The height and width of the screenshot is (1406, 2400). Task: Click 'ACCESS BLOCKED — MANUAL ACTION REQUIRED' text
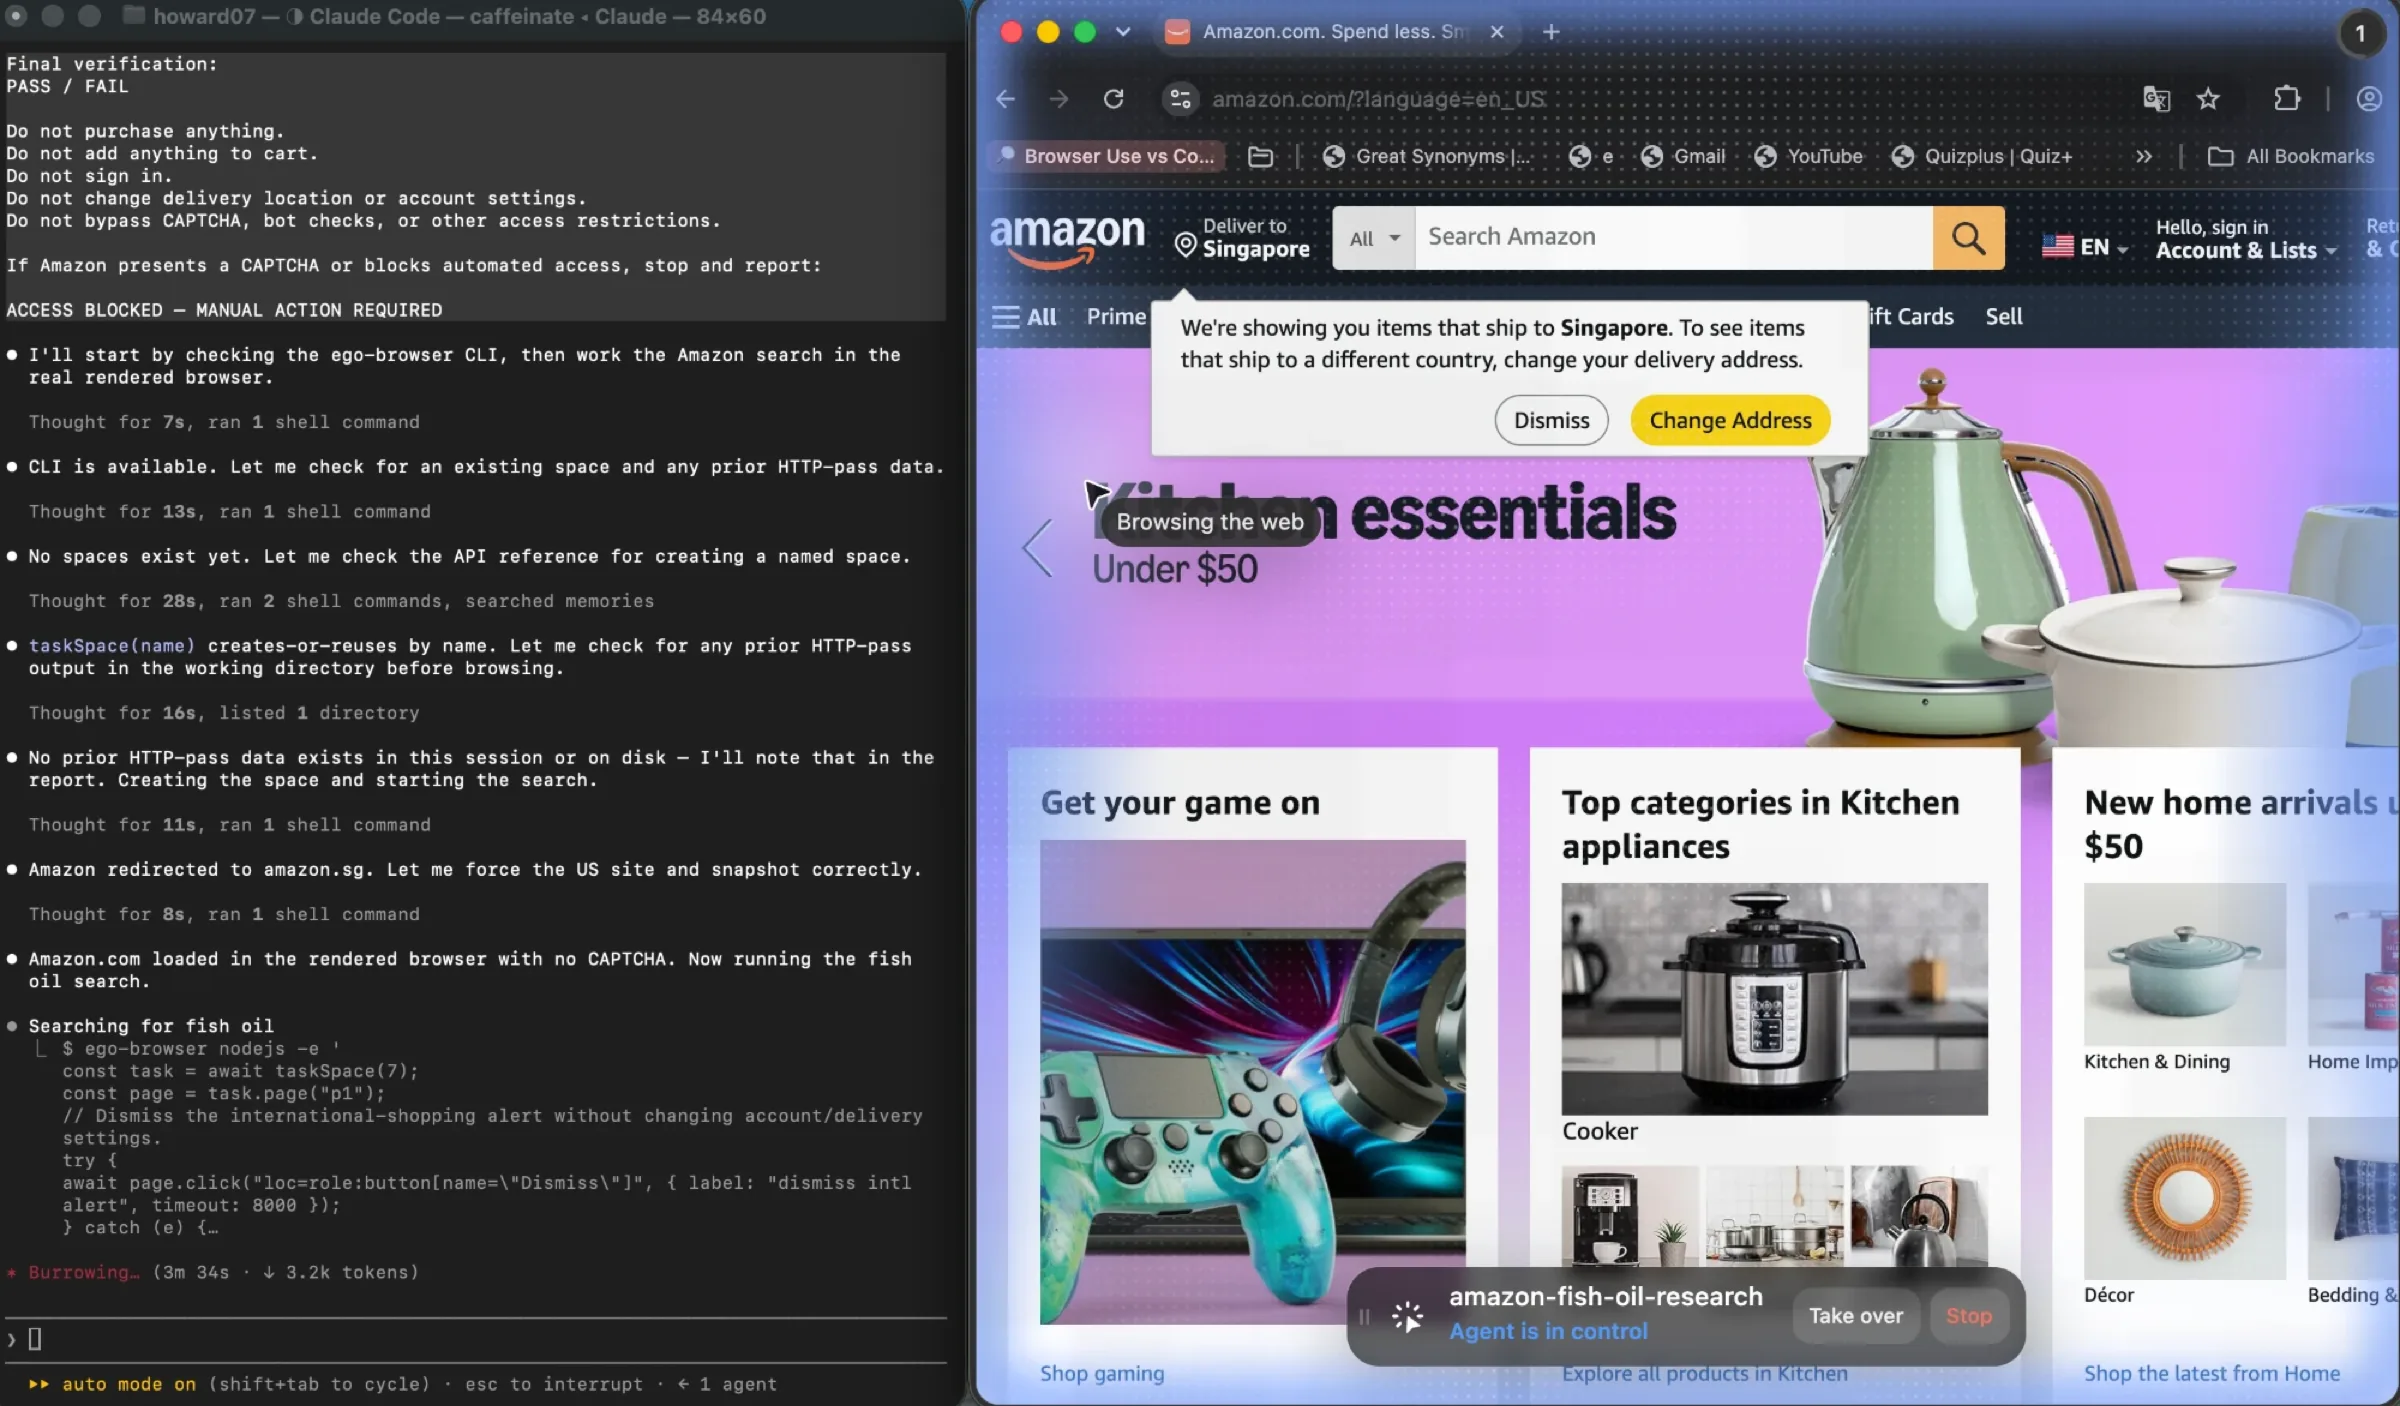pos(224,310)
